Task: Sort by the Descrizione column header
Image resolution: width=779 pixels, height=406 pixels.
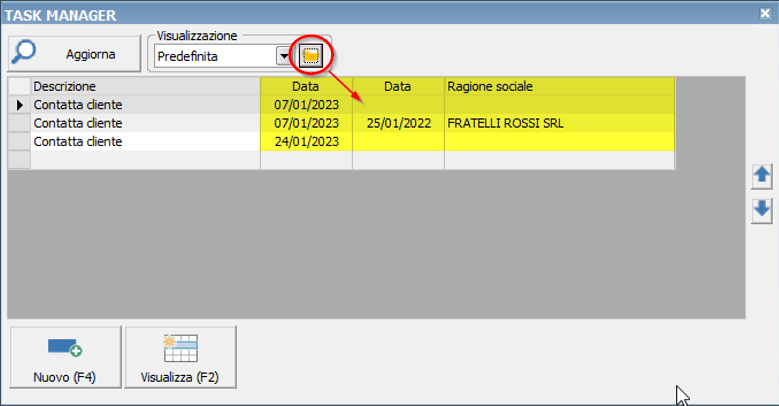Action: [145, 87]
